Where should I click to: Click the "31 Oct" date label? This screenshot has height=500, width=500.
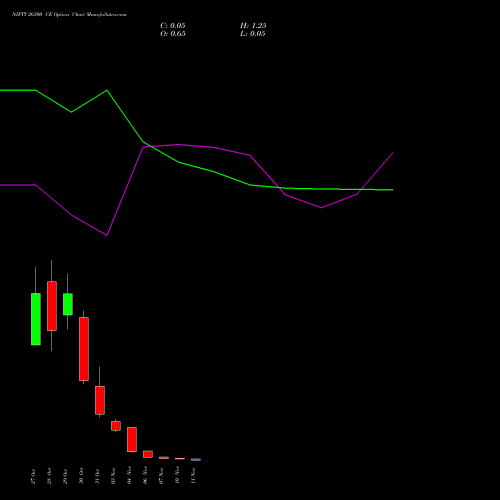coord(97,476)
